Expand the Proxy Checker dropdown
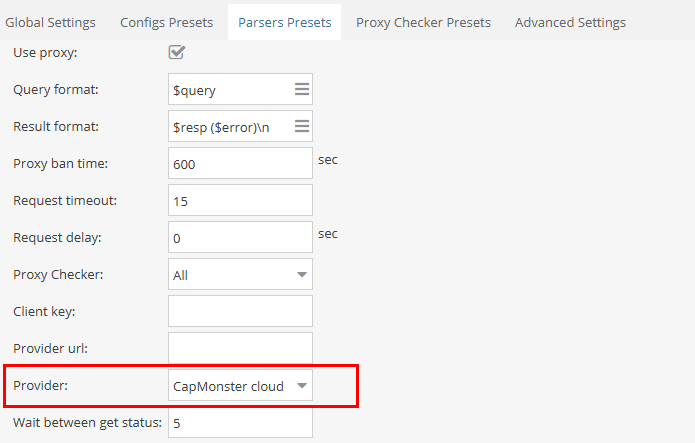 (x=240, y=274)
